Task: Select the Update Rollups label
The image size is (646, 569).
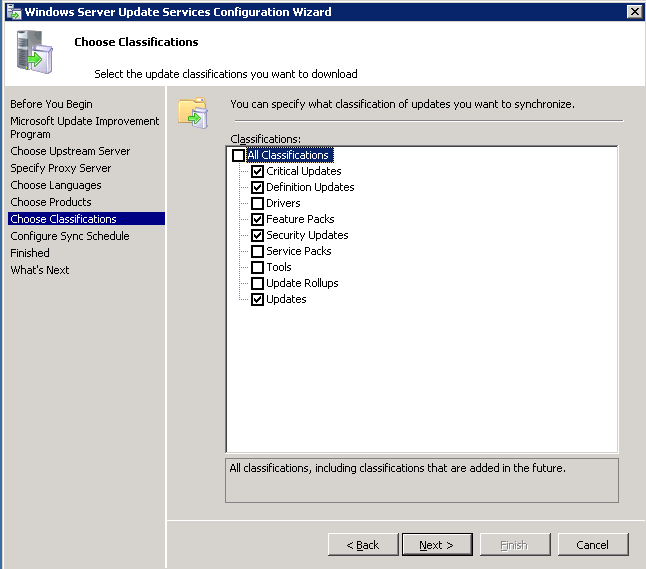Action: [302, 283]
